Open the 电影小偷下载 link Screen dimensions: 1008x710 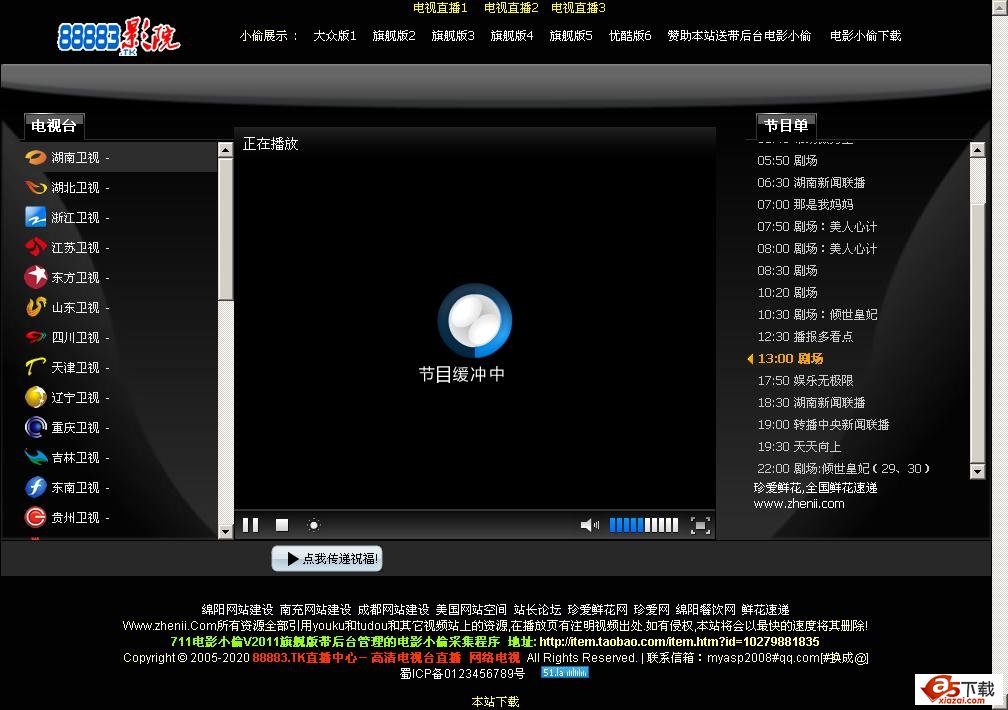(865, 36)
